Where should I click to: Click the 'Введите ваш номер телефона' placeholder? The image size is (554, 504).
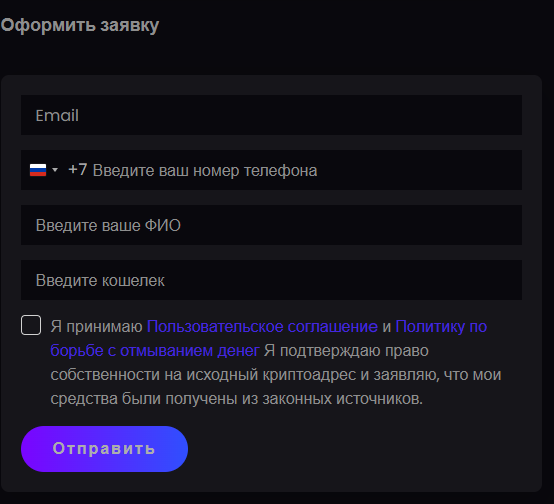205,171
